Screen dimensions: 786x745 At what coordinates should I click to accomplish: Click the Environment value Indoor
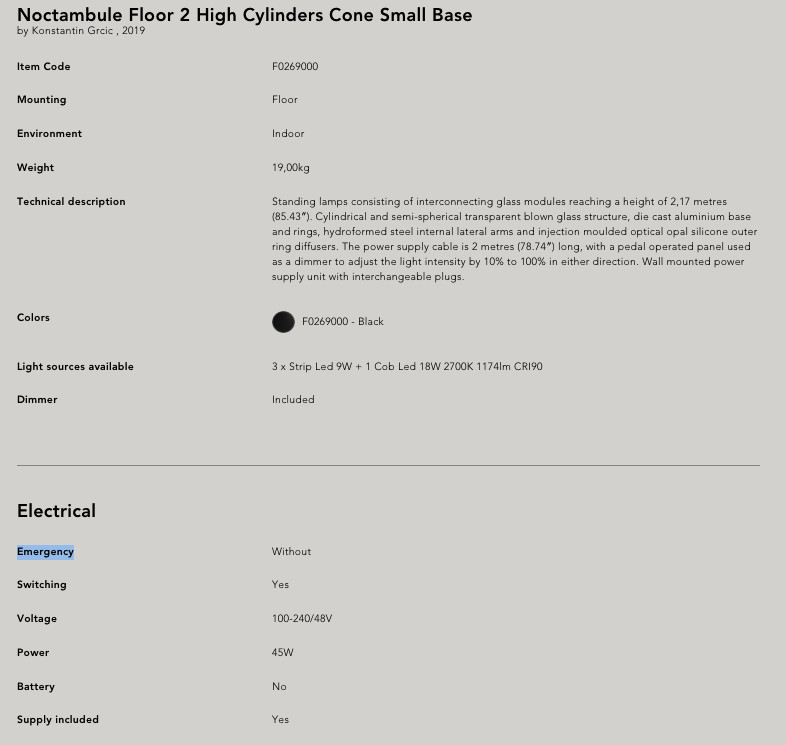(x=288, y=134)
